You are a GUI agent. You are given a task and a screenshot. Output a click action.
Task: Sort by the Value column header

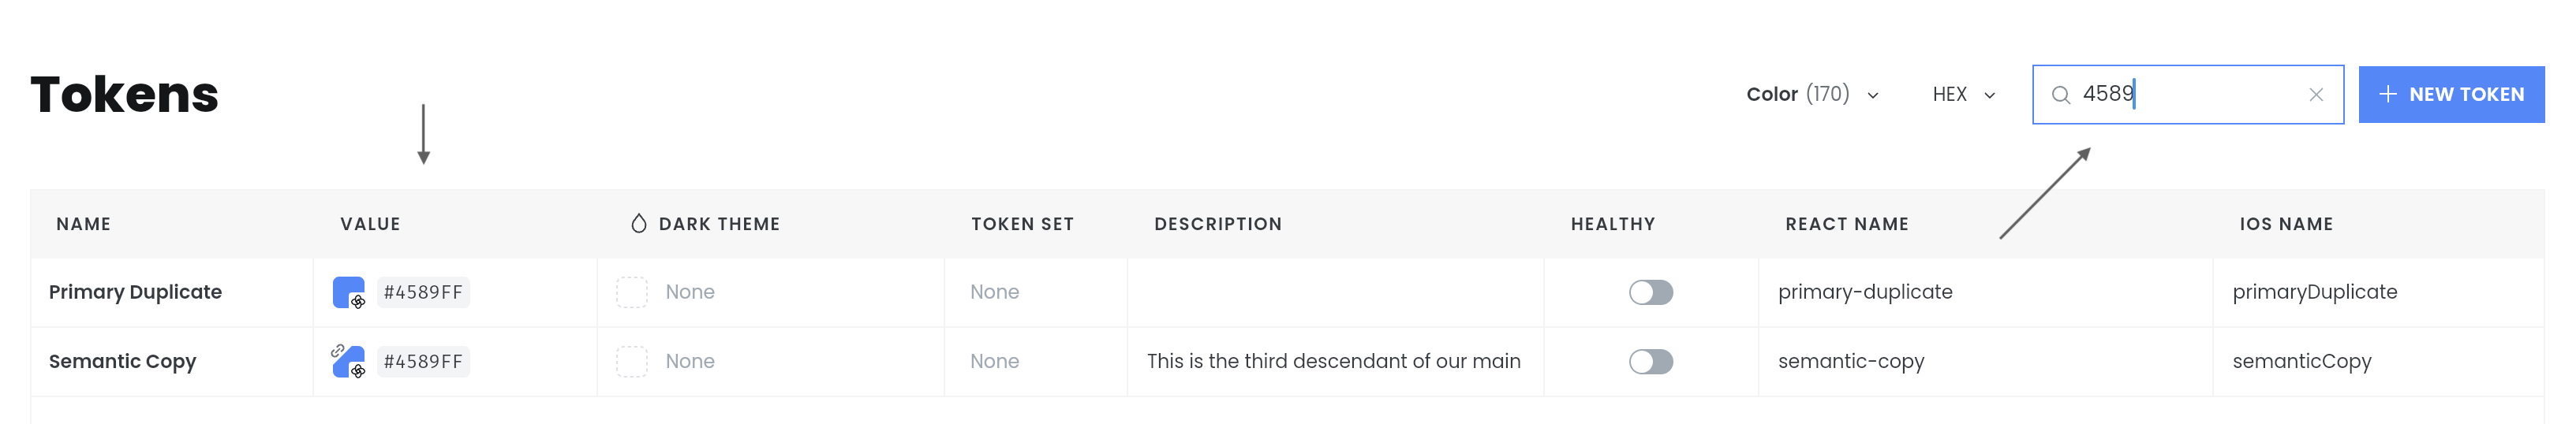370,224
